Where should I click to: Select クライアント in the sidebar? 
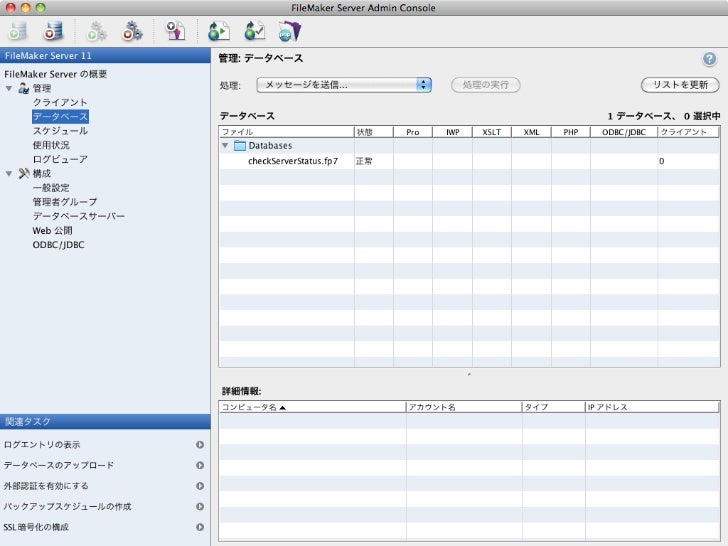pyautogui.click(x=60, y=103)
